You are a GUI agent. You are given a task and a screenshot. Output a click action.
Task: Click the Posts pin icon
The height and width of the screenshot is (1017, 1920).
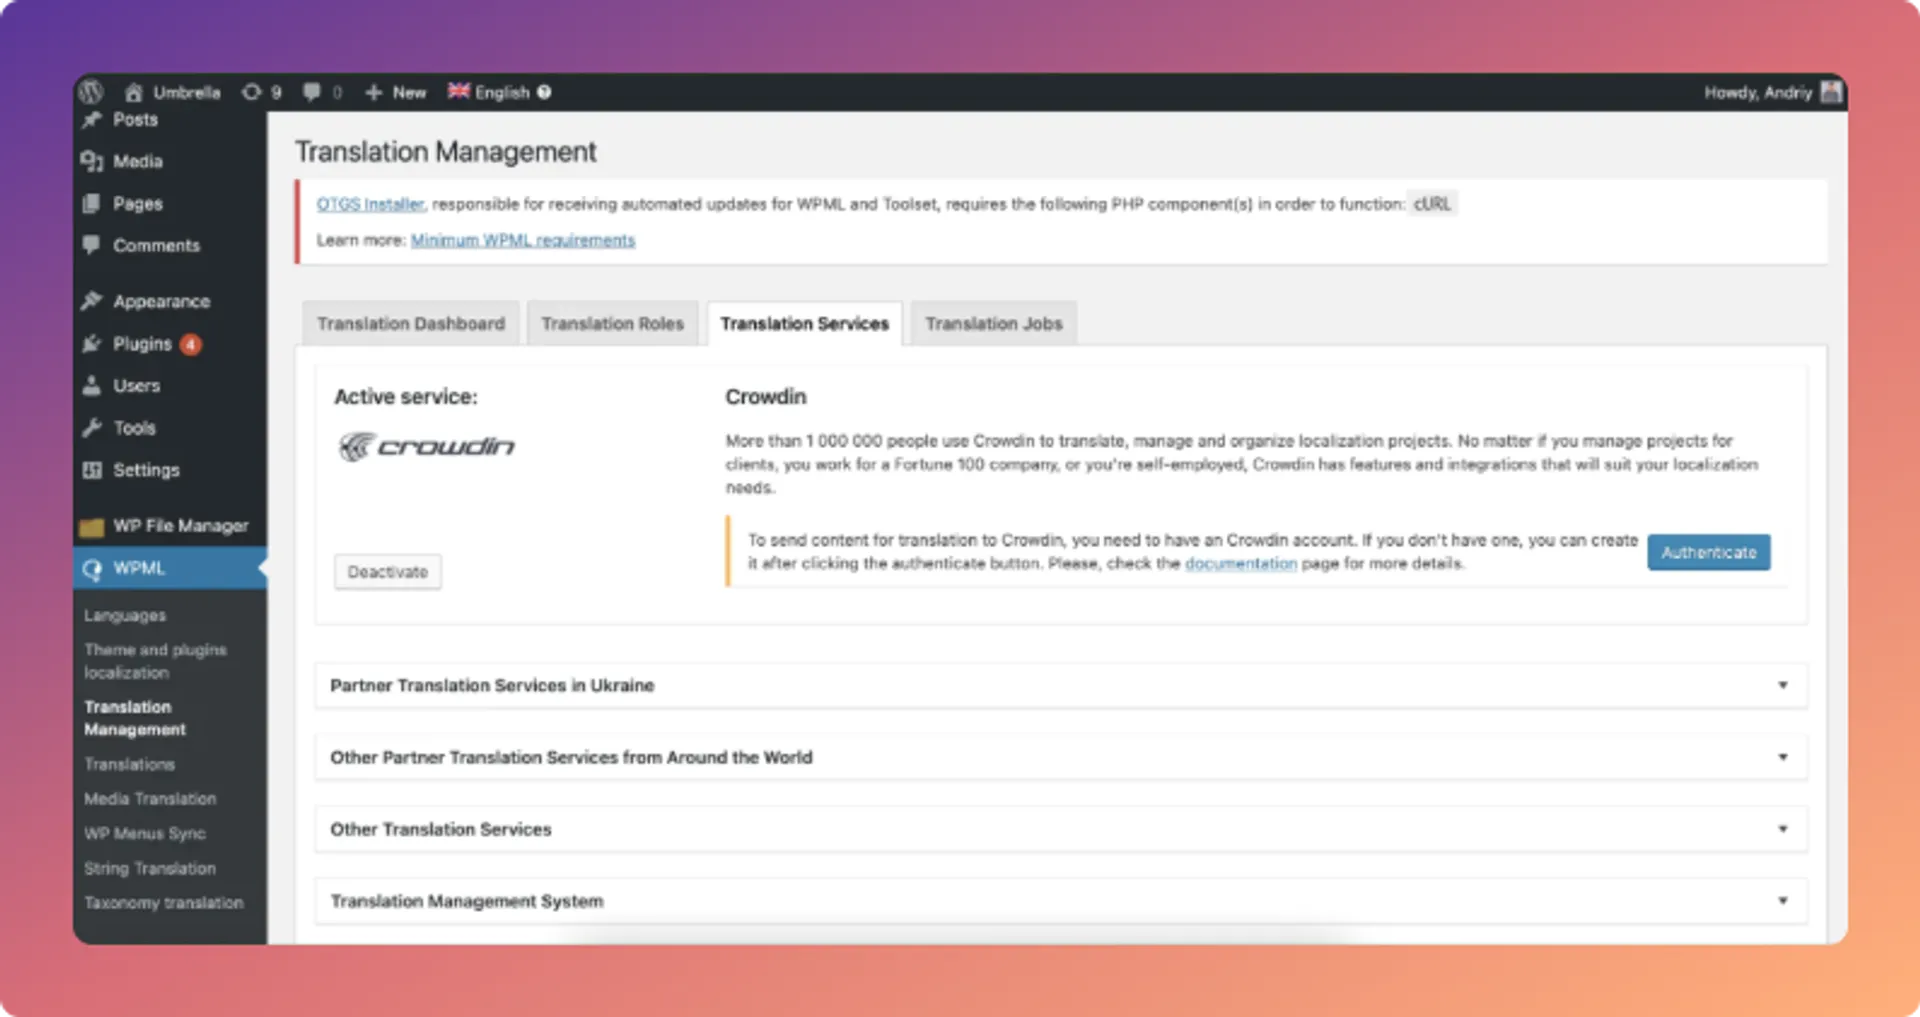click(x=92, y=119)
